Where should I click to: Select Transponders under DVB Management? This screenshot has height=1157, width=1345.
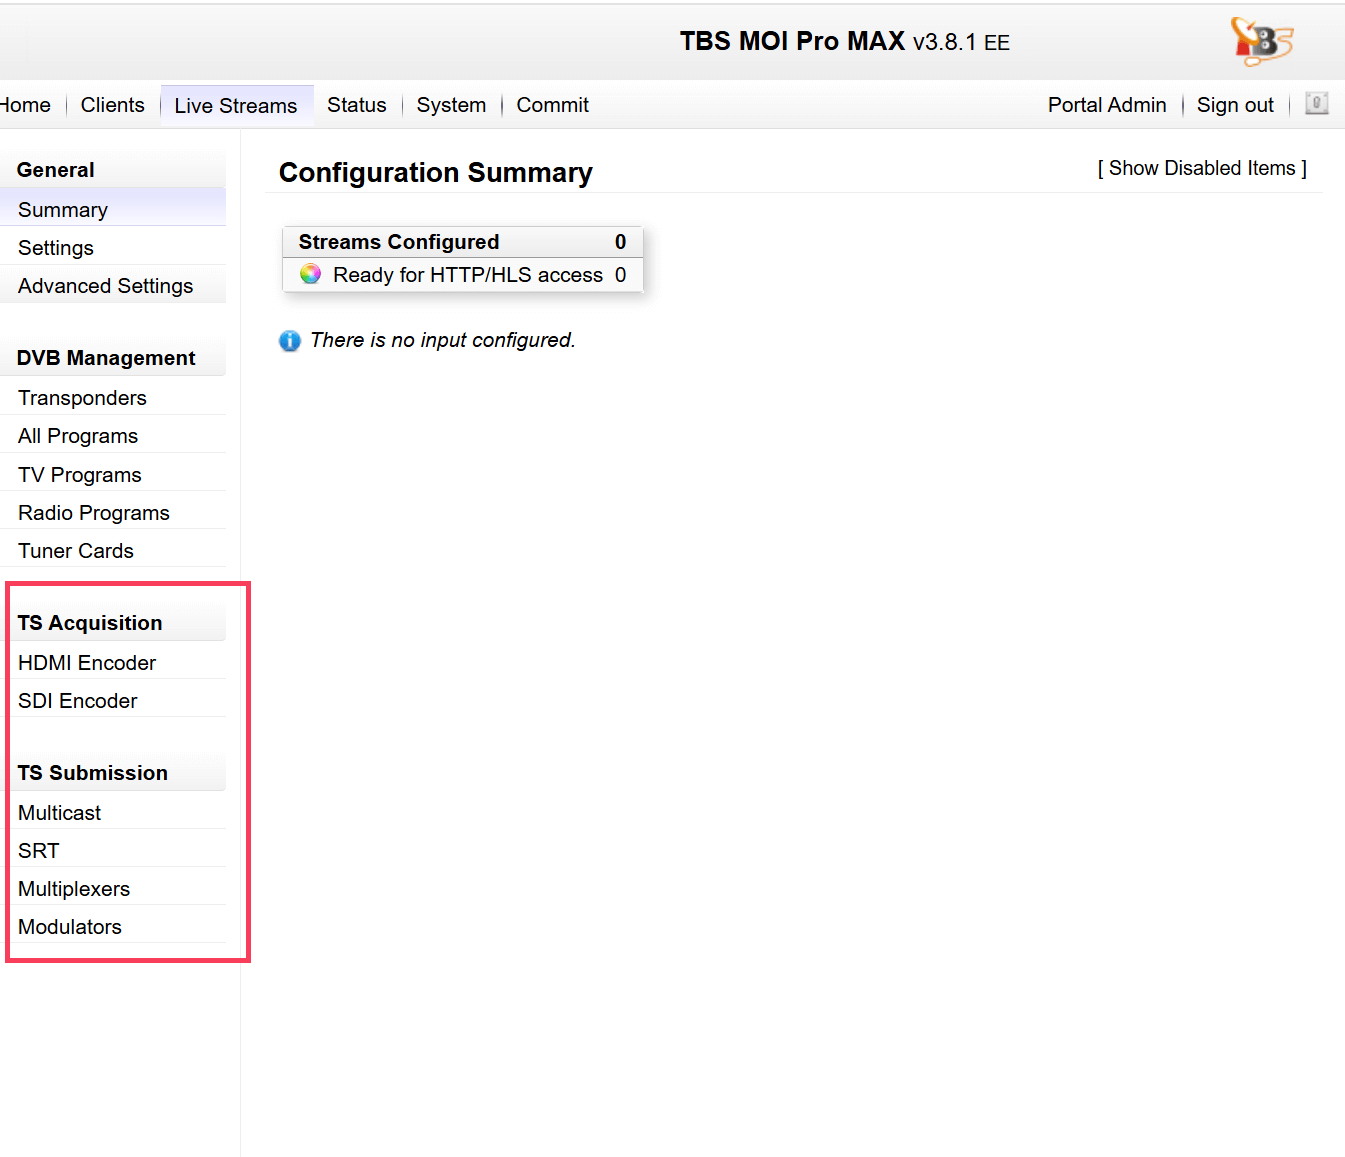tap(82, 398)
